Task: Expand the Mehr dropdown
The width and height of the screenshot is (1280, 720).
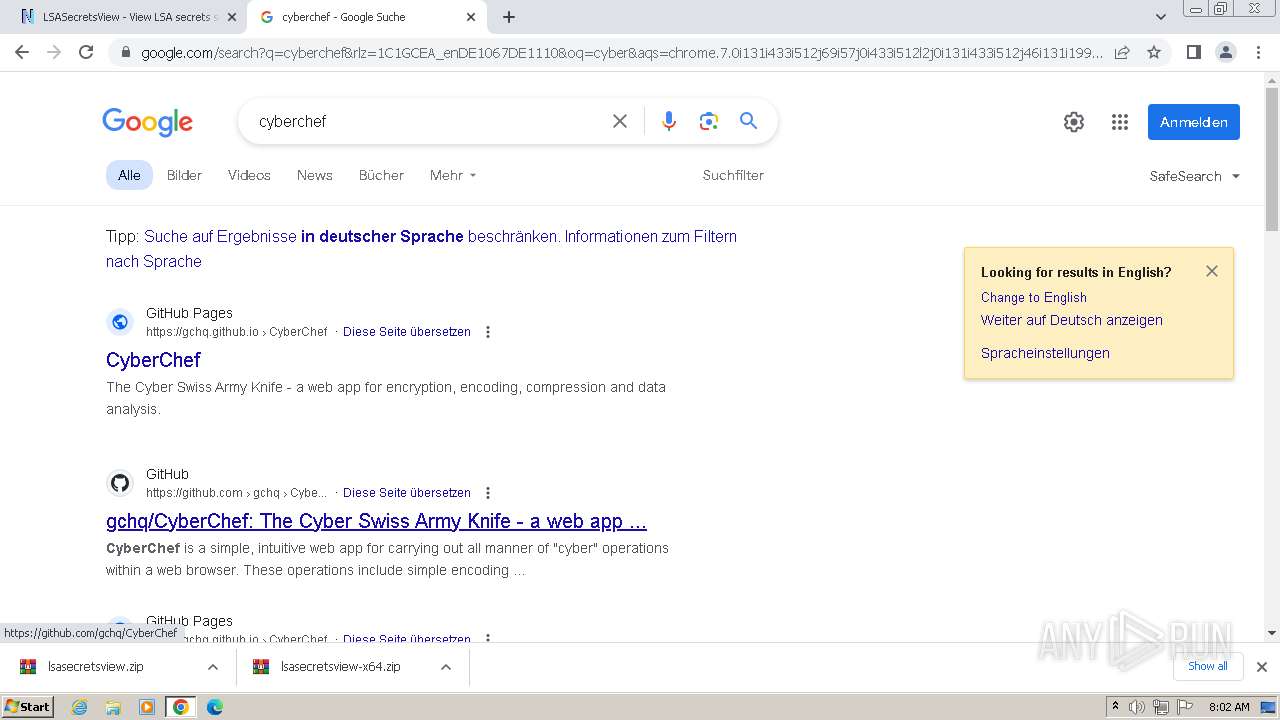Action: (x=453, y=175)
